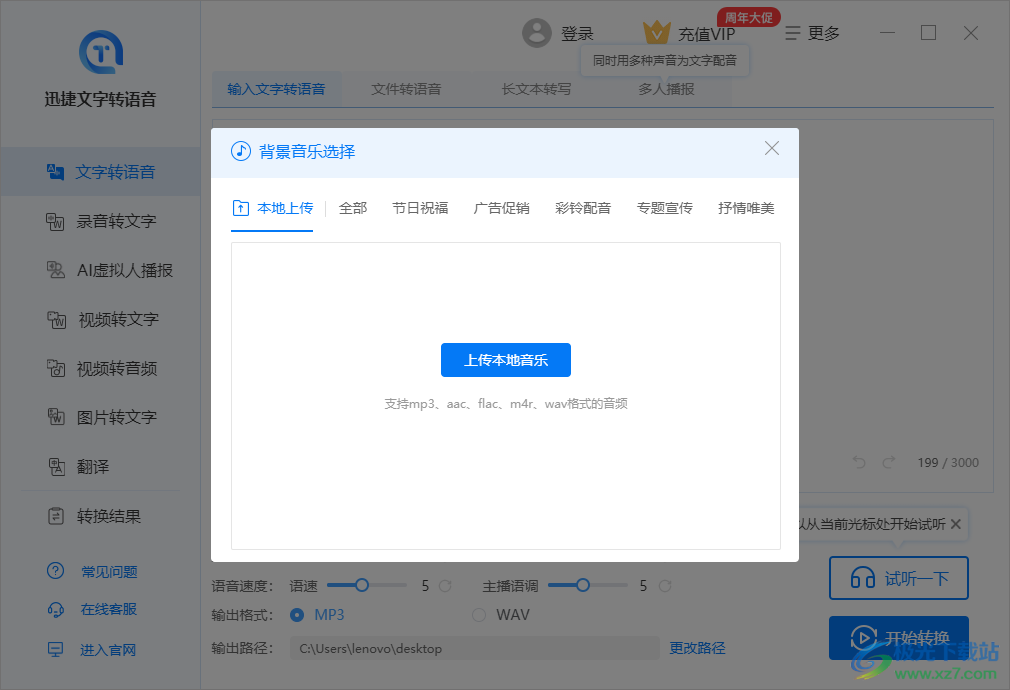Open the 图片转文字 tool
The height and width of the screenshot is (690, 1010).
pos(104,417)
